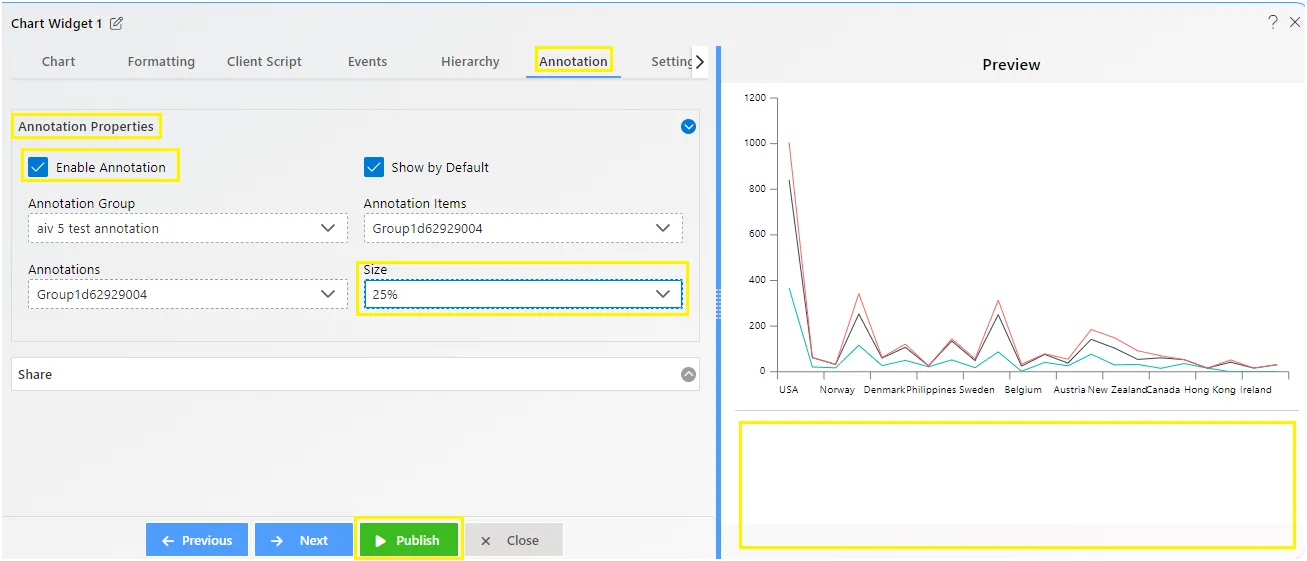Open the Annotation Group dropdown
Viewport: 1307px width, 561px height.
pyautogui.click(x=186, y=228)
